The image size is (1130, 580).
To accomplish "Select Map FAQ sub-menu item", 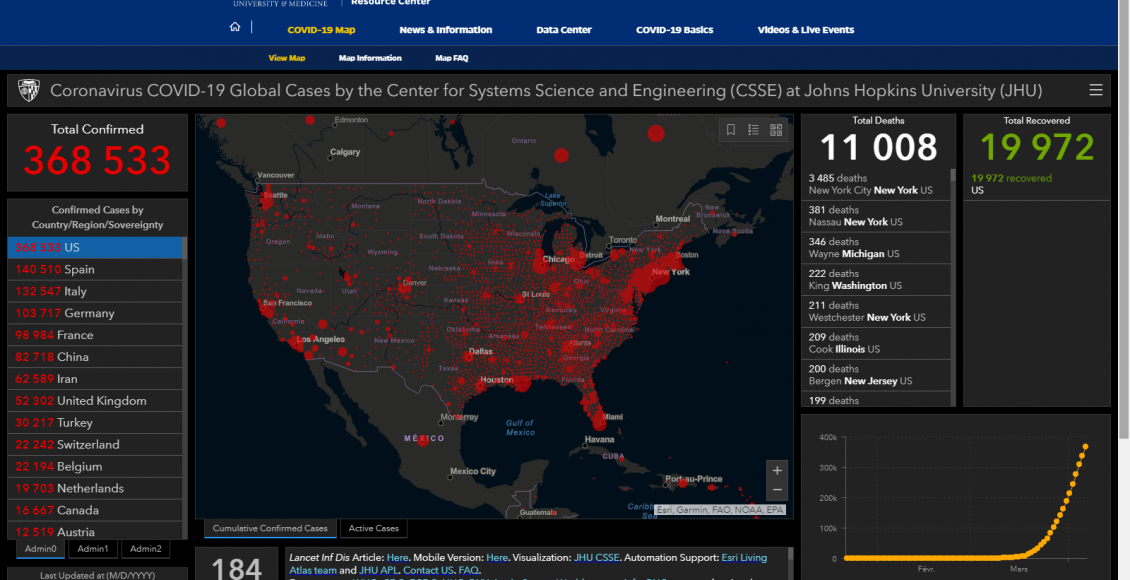I will [452, 58].
